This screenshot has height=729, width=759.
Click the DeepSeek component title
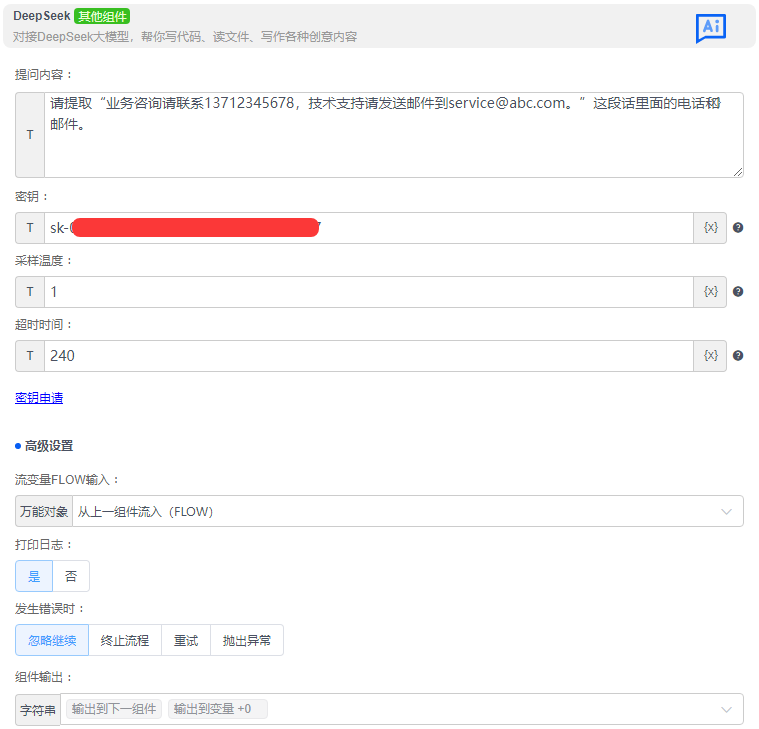pyautogui.click(x=42, y=16)
